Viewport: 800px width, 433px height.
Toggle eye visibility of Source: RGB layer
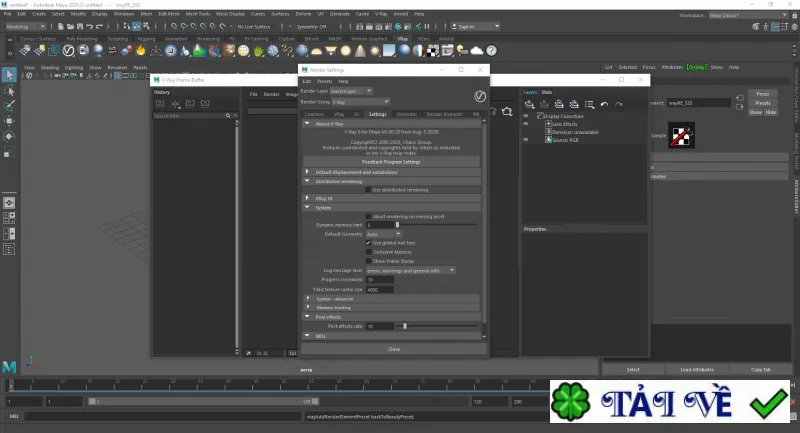click(x=526, y=140)
